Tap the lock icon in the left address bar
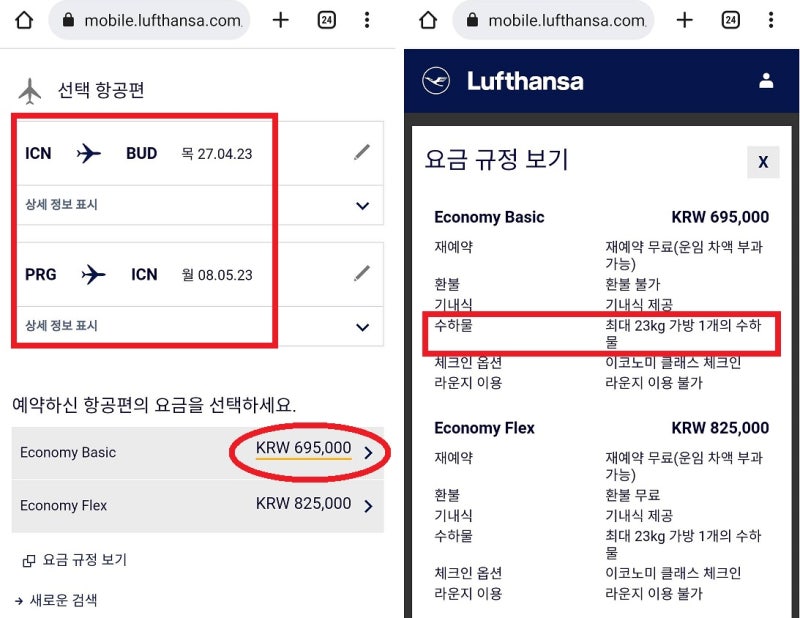The height and width of the screenshot is (618, 800). [68, 20]
